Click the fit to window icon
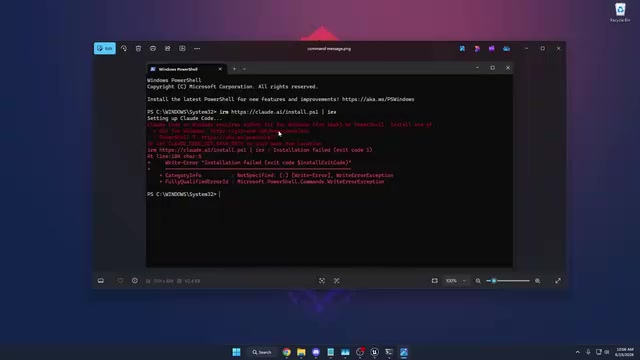This screenshot has height=360, width=640. pos(435,281)
